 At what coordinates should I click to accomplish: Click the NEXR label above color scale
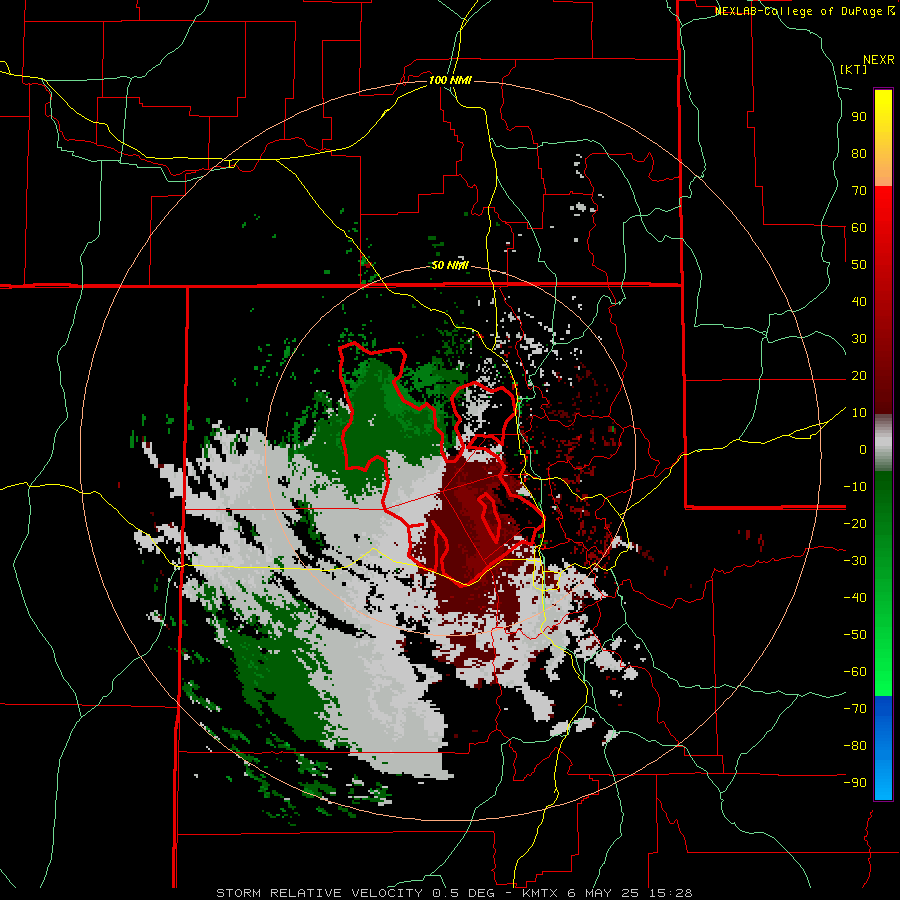click(x=878, y=60)
